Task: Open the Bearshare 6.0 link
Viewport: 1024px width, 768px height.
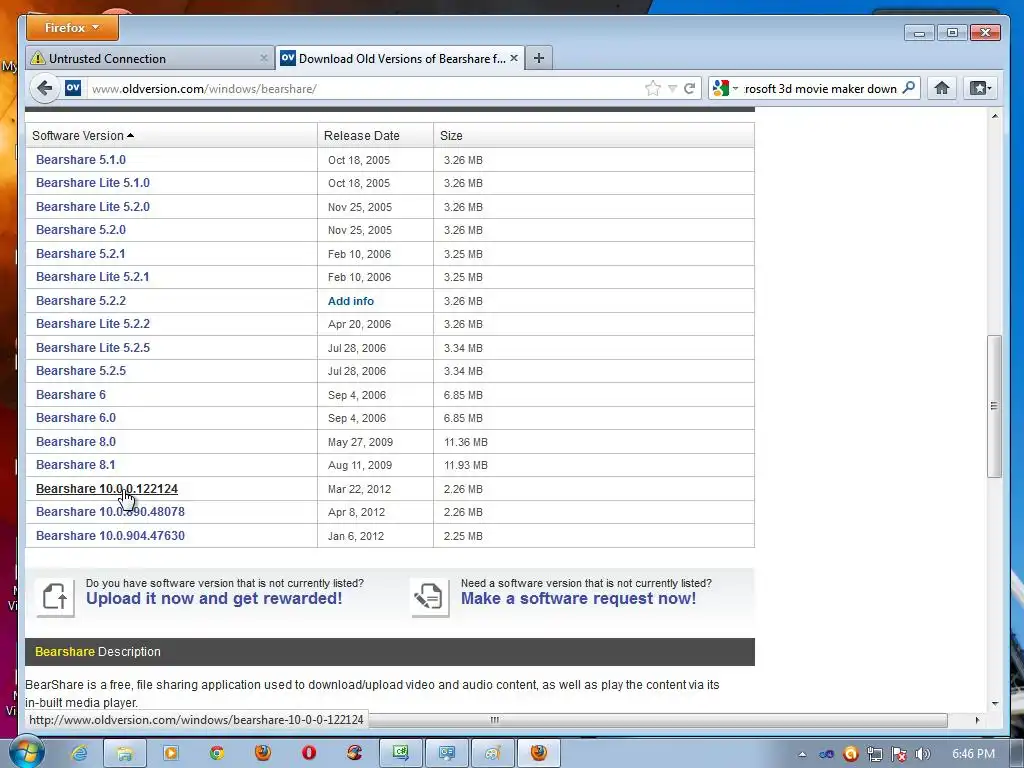Action: pos(76,418)
